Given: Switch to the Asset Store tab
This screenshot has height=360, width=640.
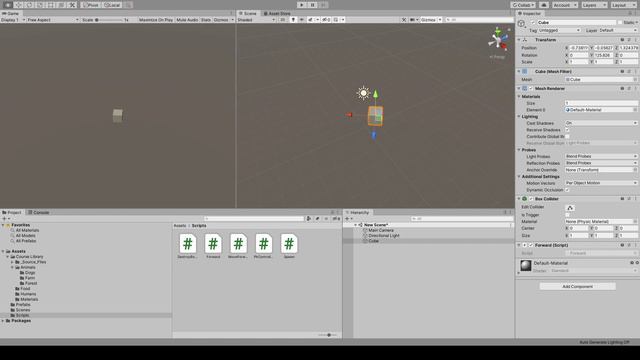Looking at the screenshot, I should tap(277, 13).
